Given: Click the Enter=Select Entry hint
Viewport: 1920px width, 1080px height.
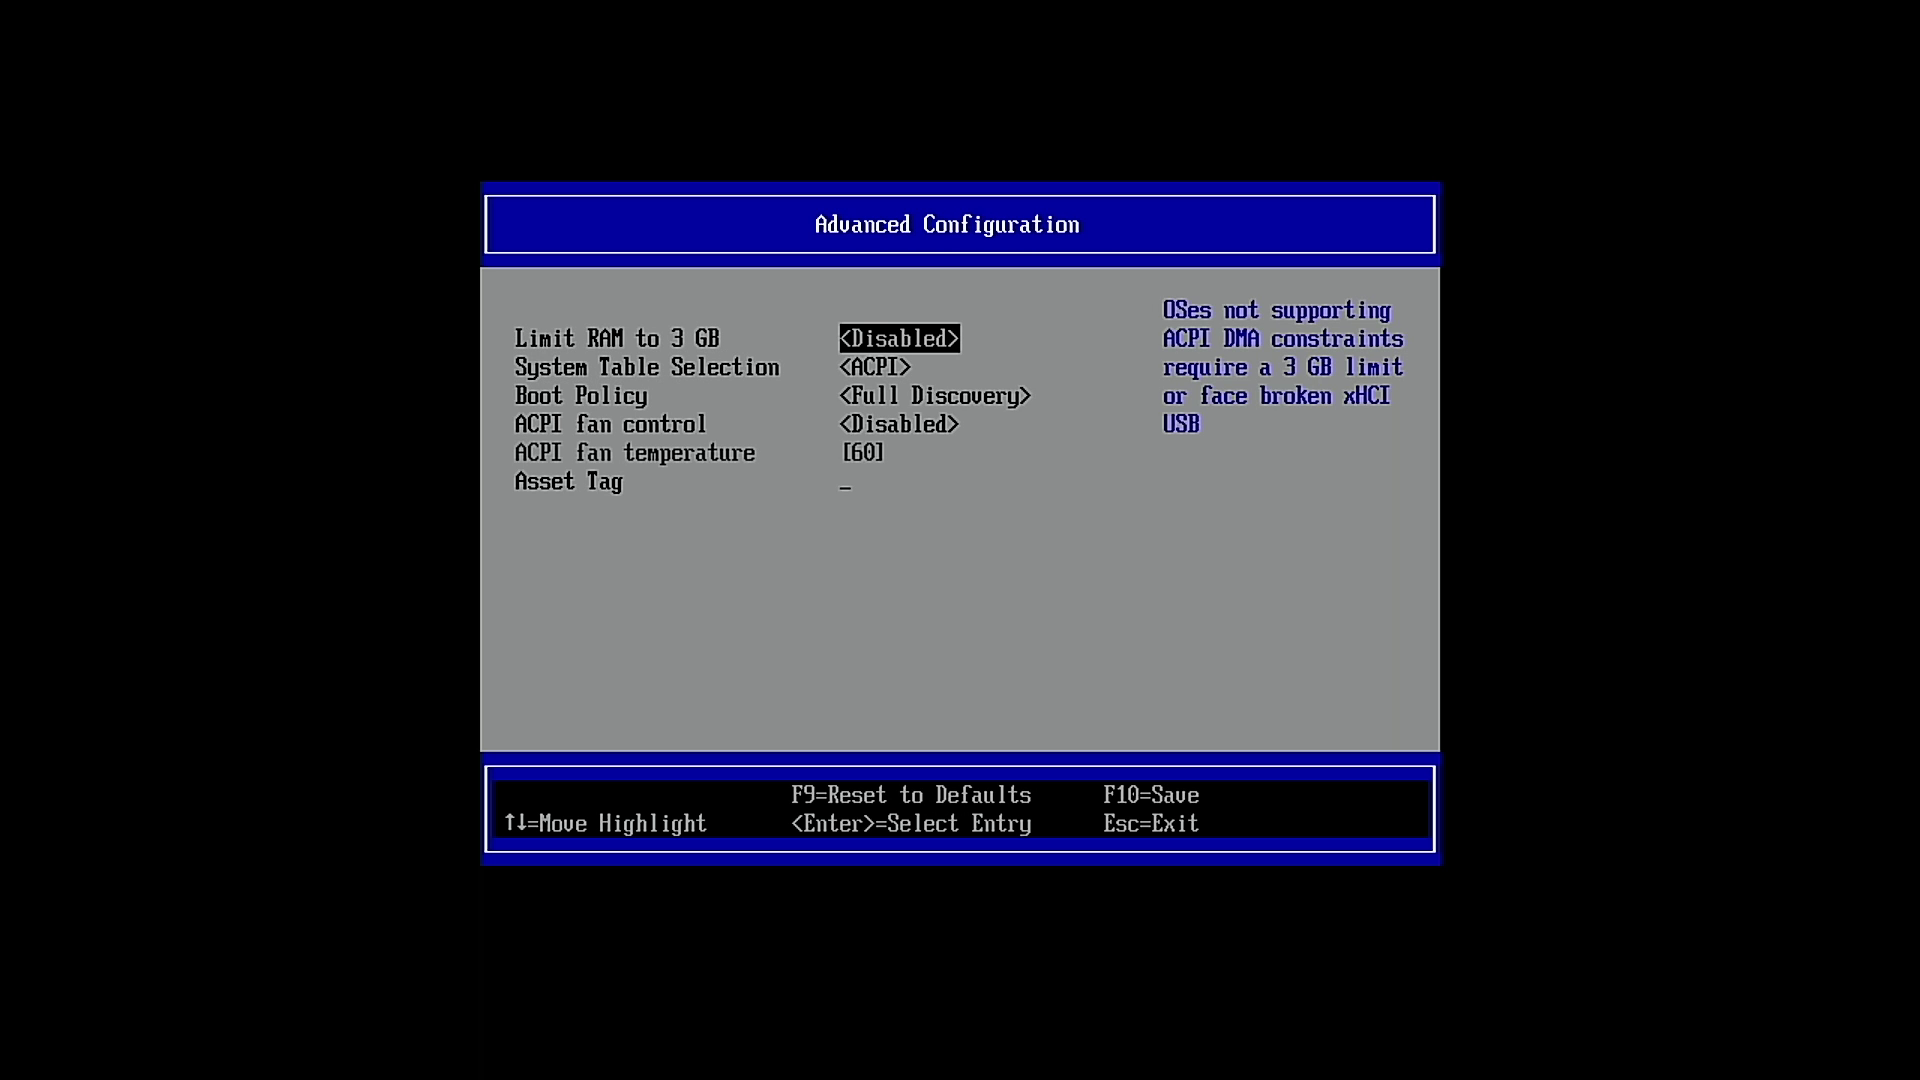Looking at the screenshot, I should coord(910,824).
